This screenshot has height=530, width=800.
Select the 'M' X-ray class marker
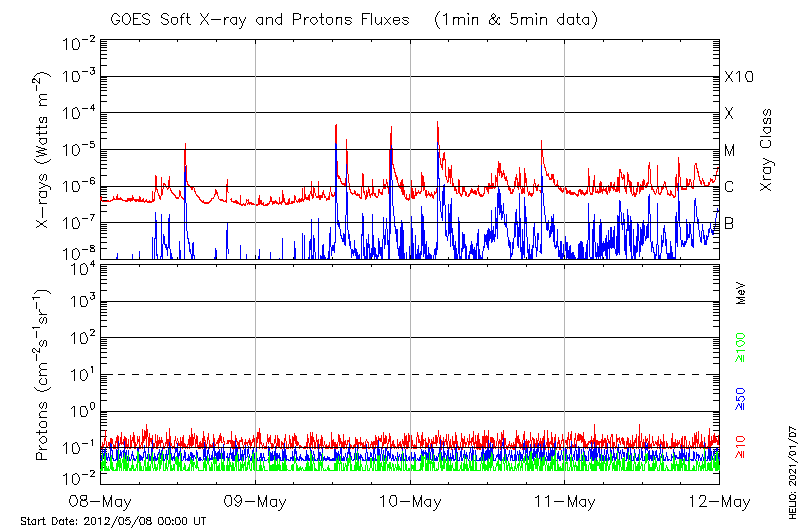click(730, 150)
